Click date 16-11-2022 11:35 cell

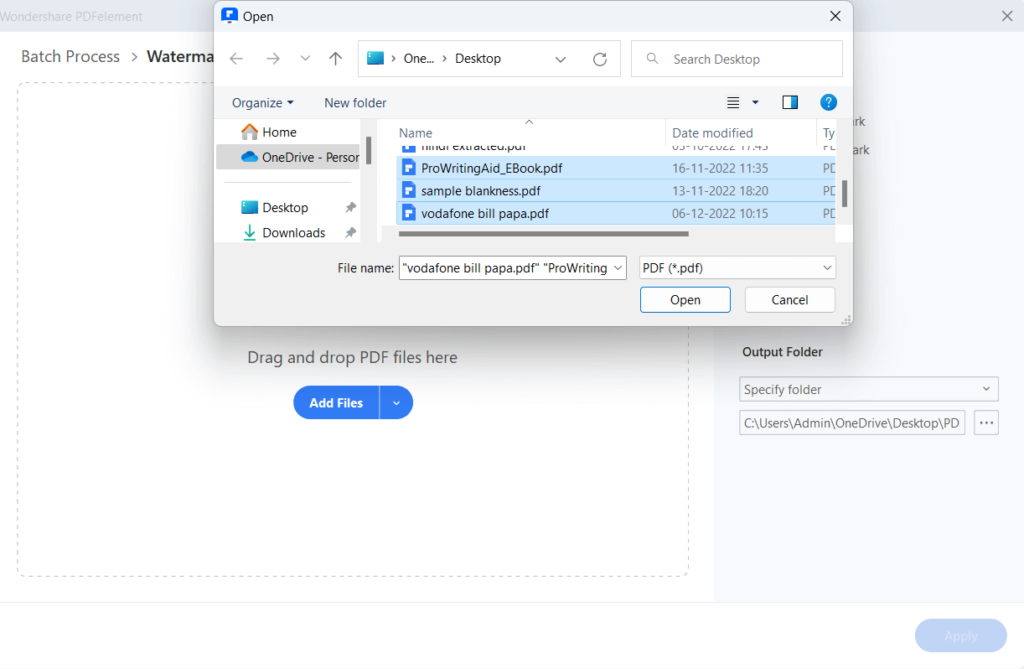[x=720, y=169]
